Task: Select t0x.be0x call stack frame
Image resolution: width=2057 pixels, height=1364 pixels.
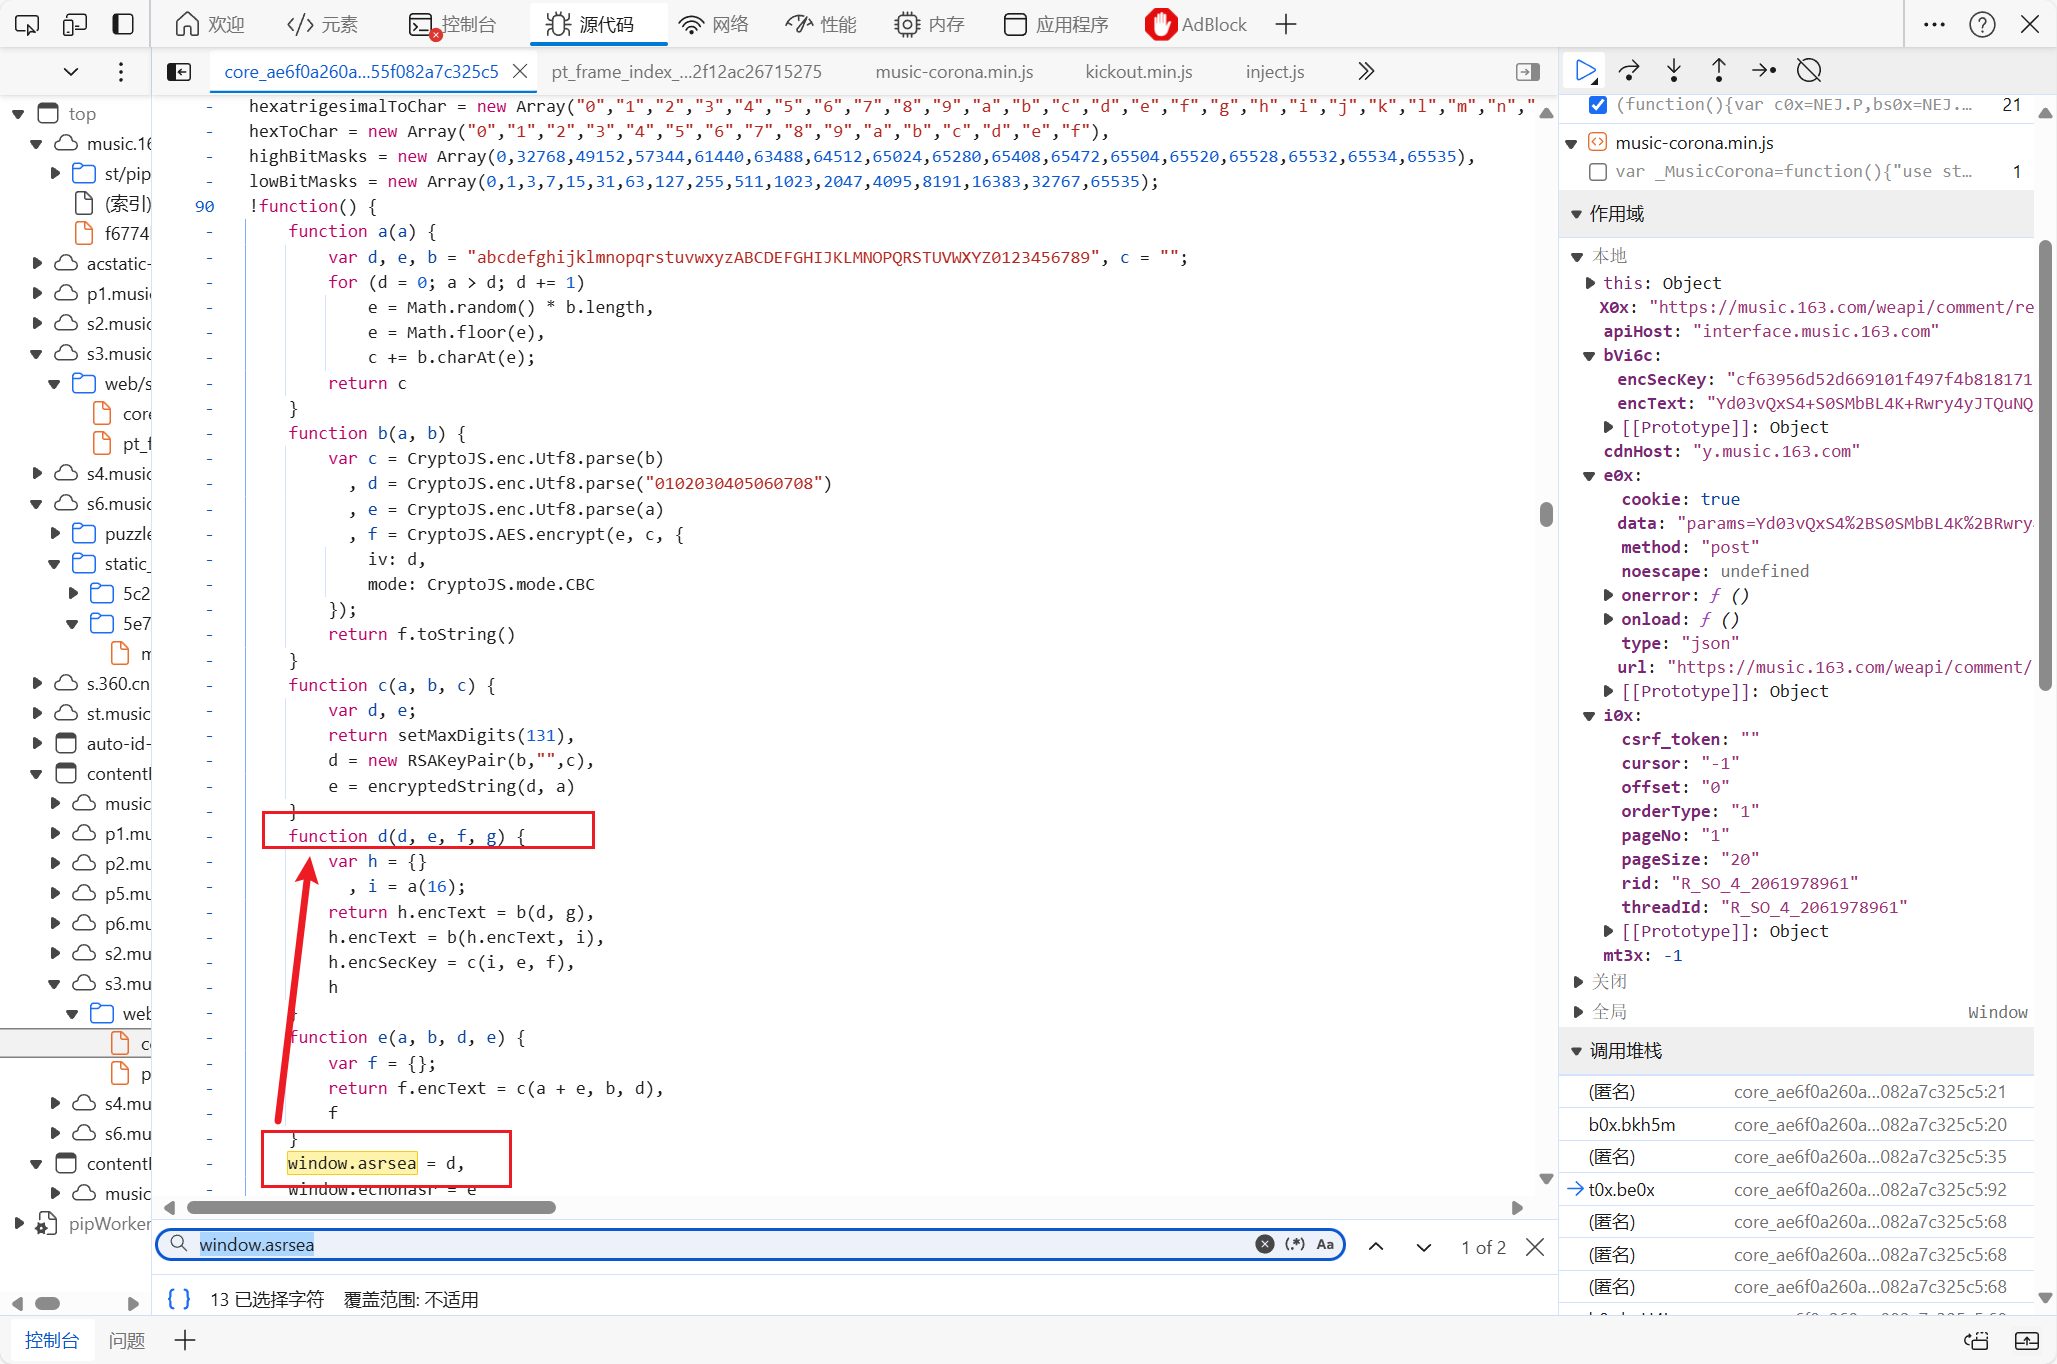Action: tap(1797, 1190)
